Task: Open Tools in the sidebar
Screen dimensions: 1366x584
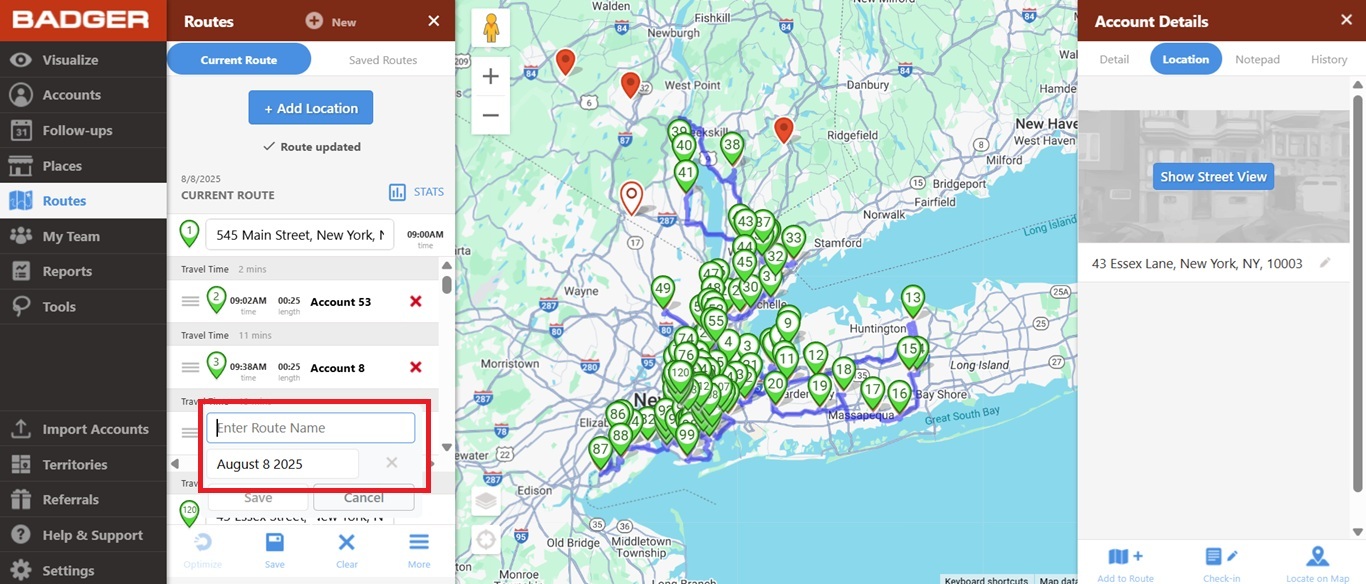Action: [83, 307]
